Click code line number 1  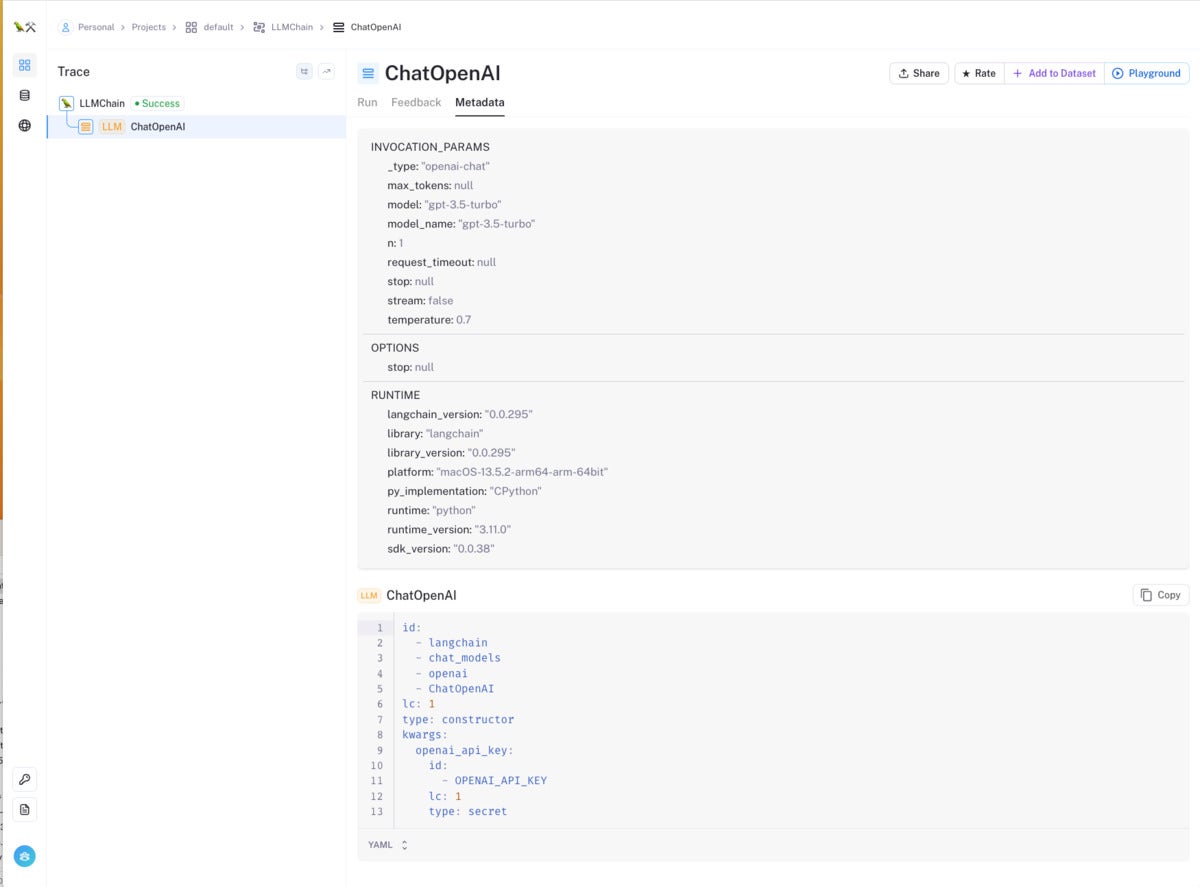[x=380, y=628]
